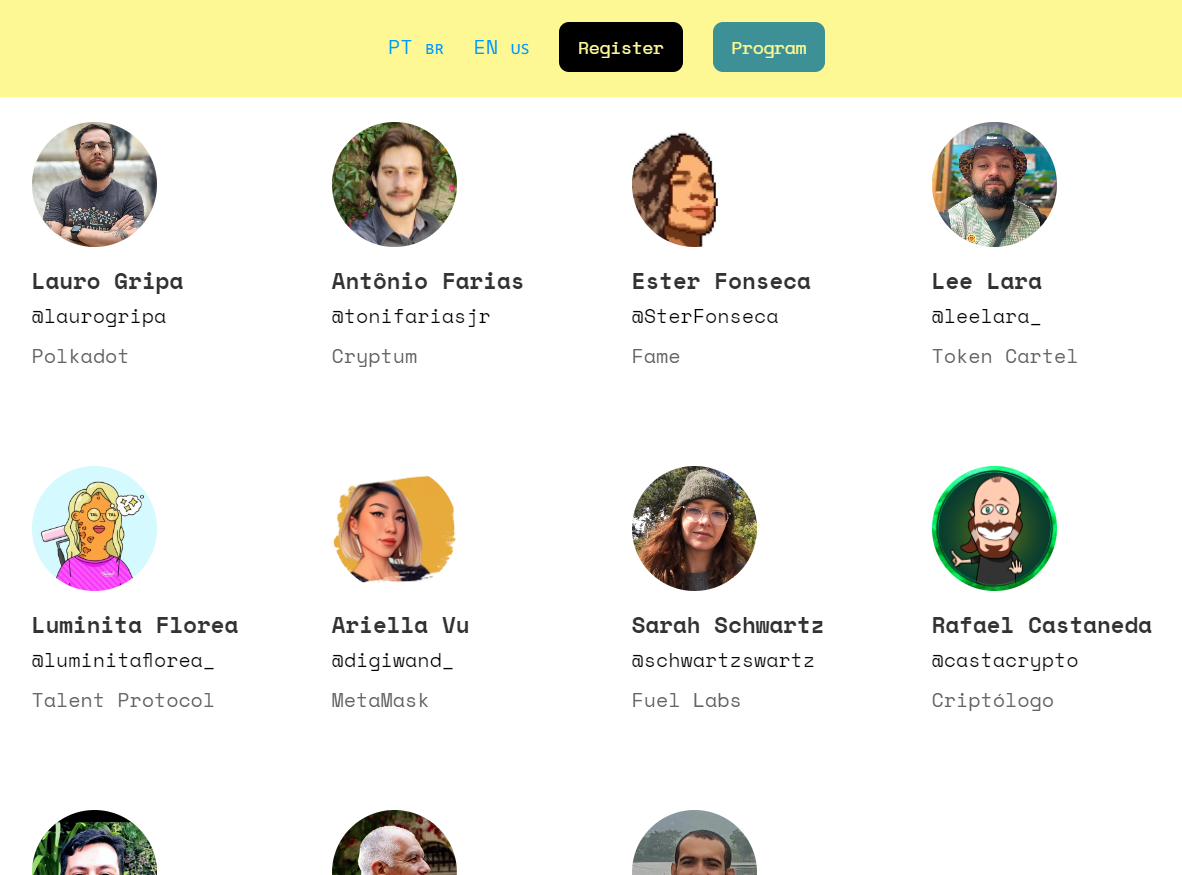This screenshot has width=1182, height=875.
Task: Click Antônio Farias's avatar picture
Action: pos(394,184)
